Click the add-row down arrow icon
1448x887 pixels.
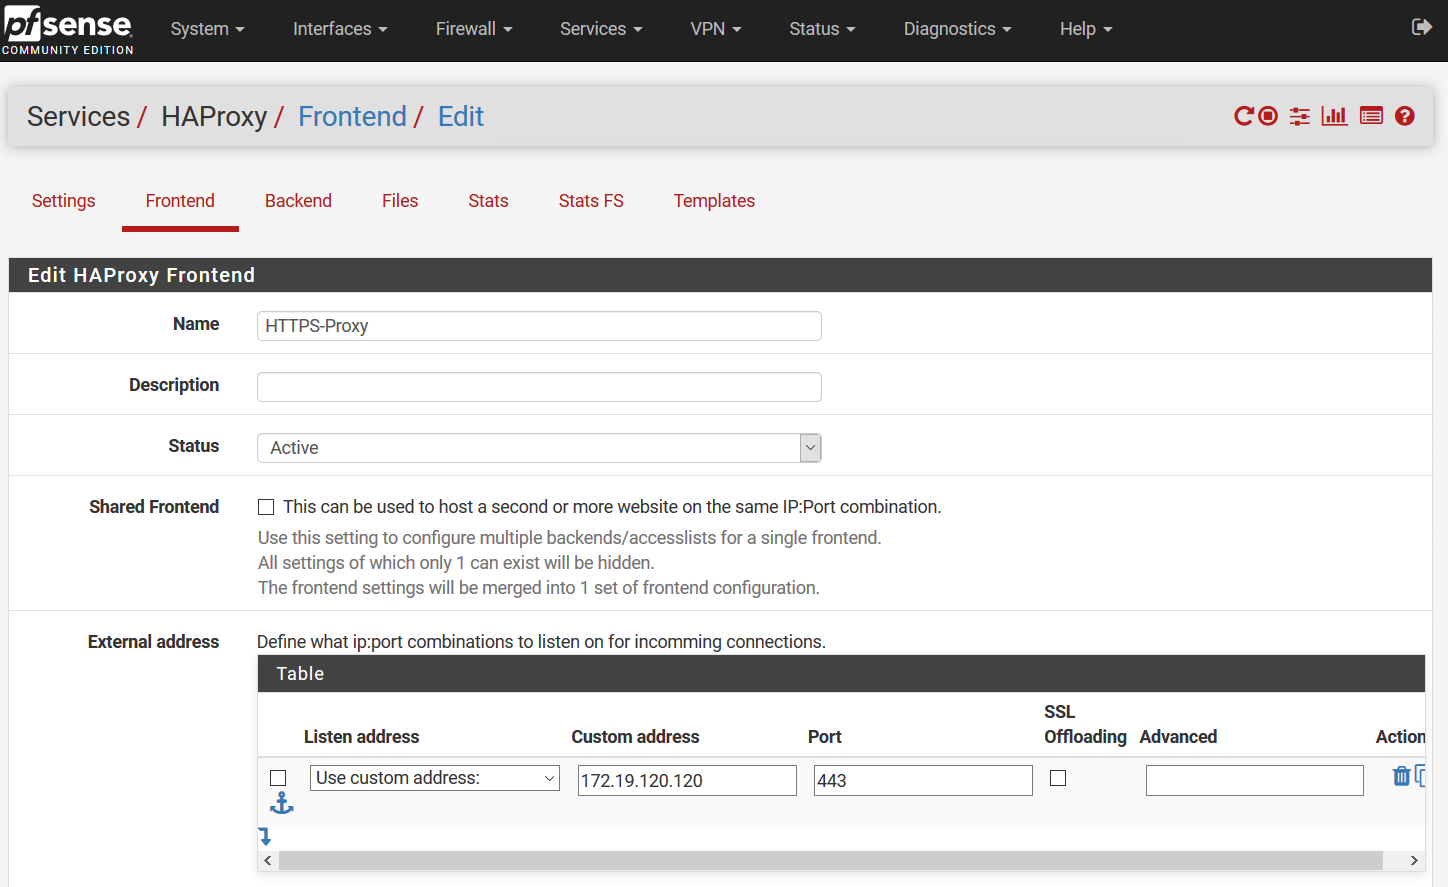[x=265, y=836]
